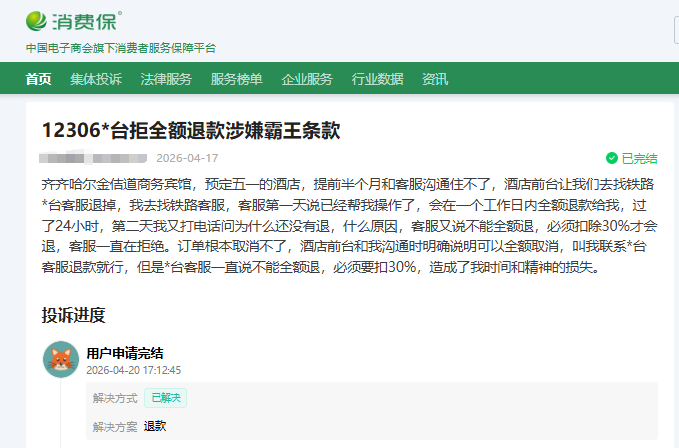Click the complaint description paragraph
This screenshot has width=679, height=448.
click(339, 226)
